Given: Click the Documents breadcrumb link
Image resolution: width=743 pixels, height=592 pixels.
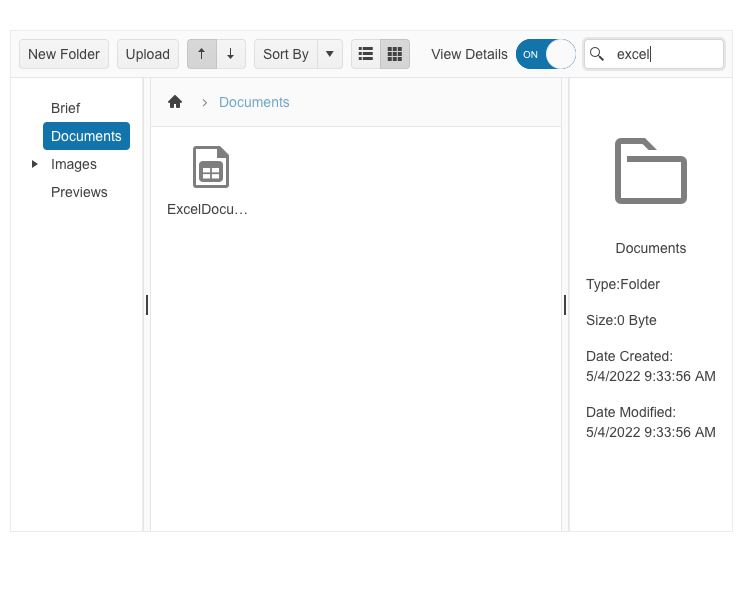Looking at the screenshot, I should 254,102.
